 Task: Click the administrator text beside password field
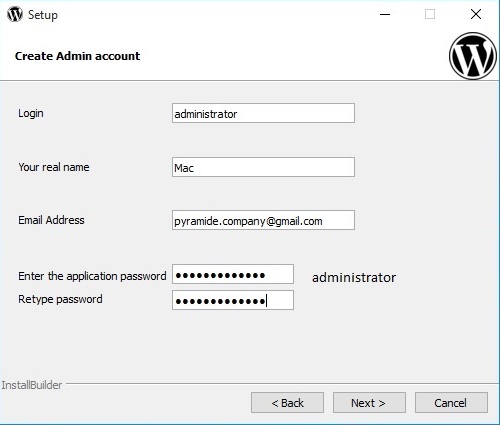click(x=354, y=277)
